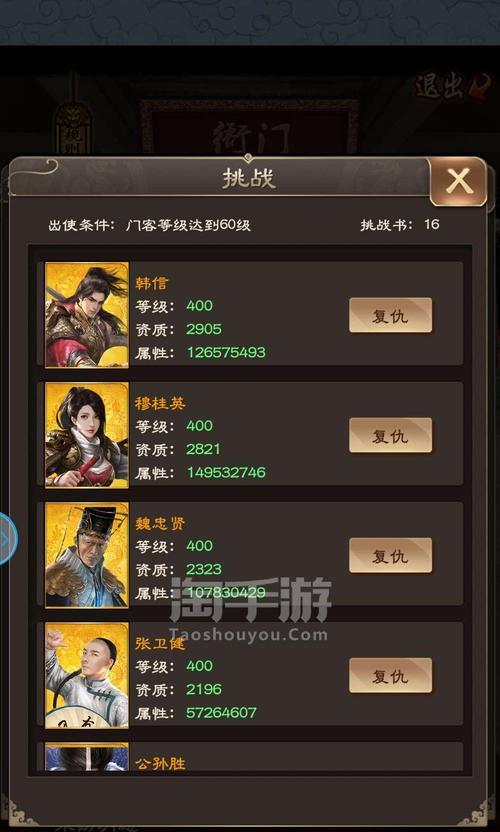The width and height of the screenshot is (500, 832).
Task: Open 穆桂英 character portrait
Action: coord(87,435)
